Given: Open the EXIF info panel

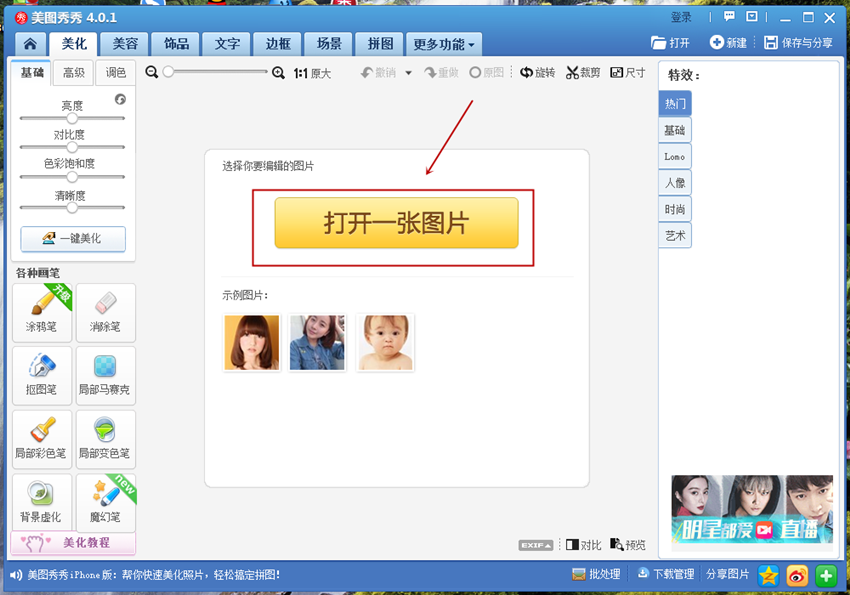Looking at the screenshot, I should pos(536,545).
